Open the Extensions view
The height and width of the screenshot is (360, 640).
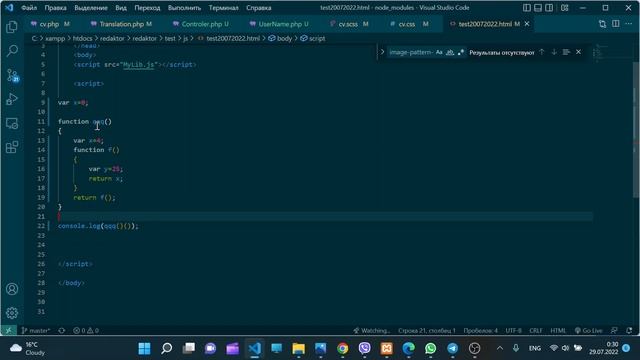[12, 147]
